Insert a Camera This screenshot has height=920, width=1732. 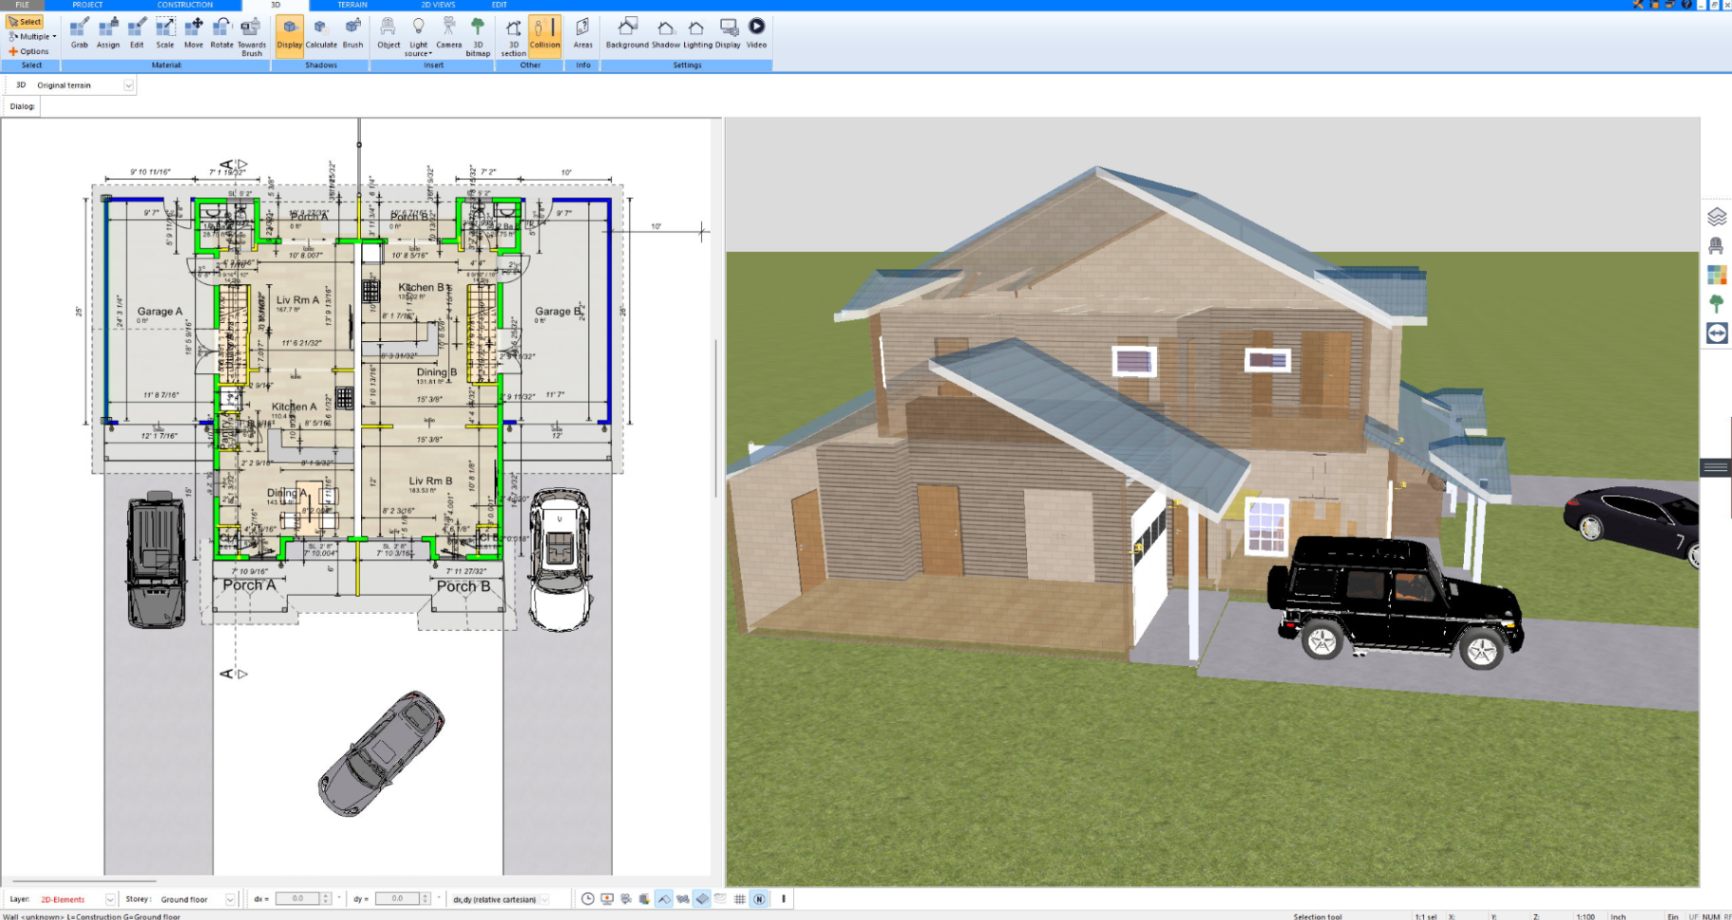[449, 32]
